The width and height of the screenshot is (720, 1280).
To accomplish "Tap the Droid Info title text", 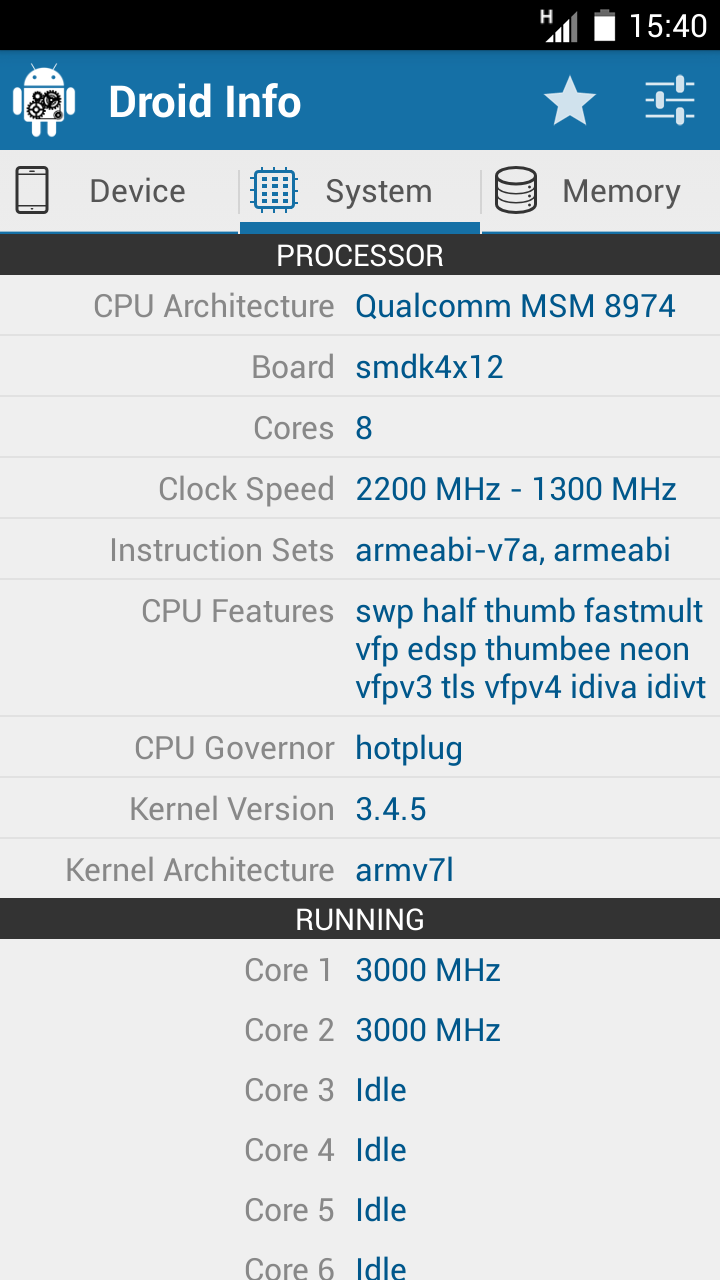I will [x=204, y=102].
